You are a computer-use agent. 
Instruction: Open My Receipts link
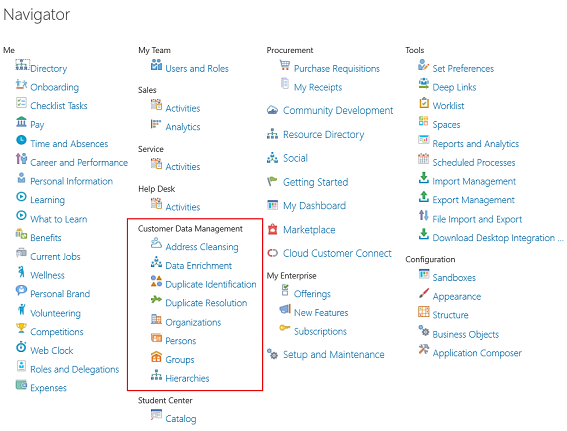tap(318, 87)
